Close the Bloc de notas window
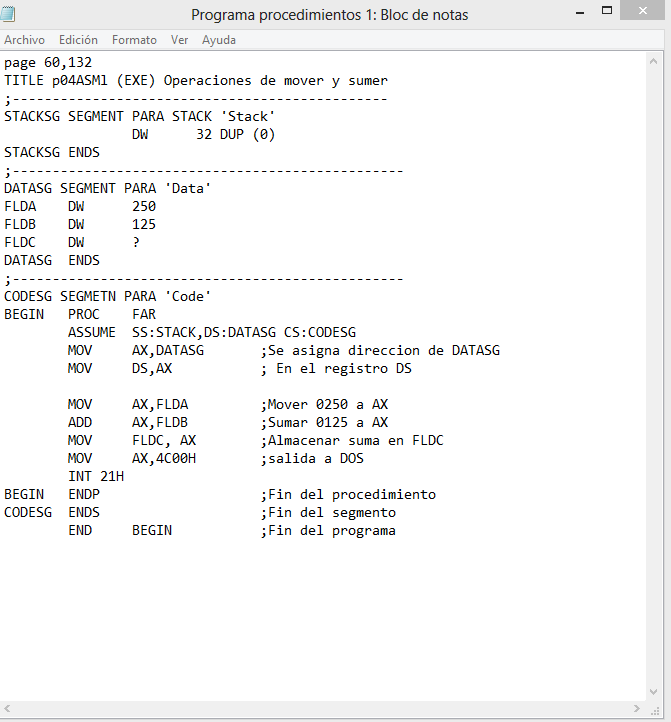Viewport: 671px width, 722px height. click(642, 11)
